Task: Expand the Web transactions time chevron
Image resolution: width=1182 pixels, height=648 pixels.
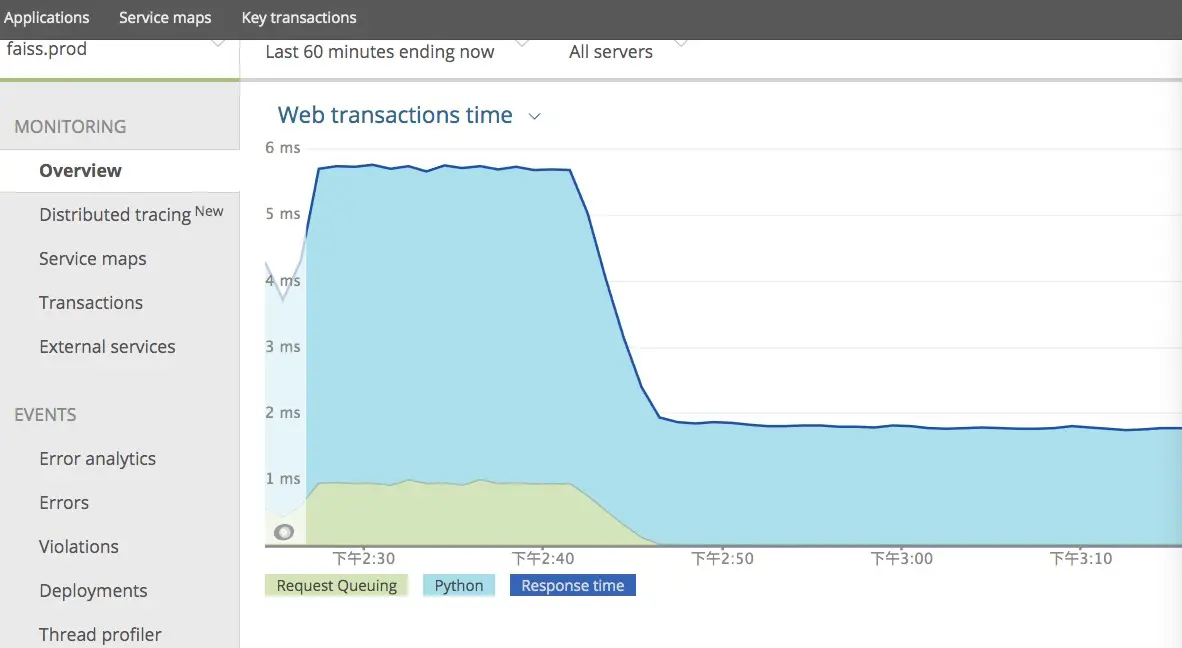Action: [534, 116]
